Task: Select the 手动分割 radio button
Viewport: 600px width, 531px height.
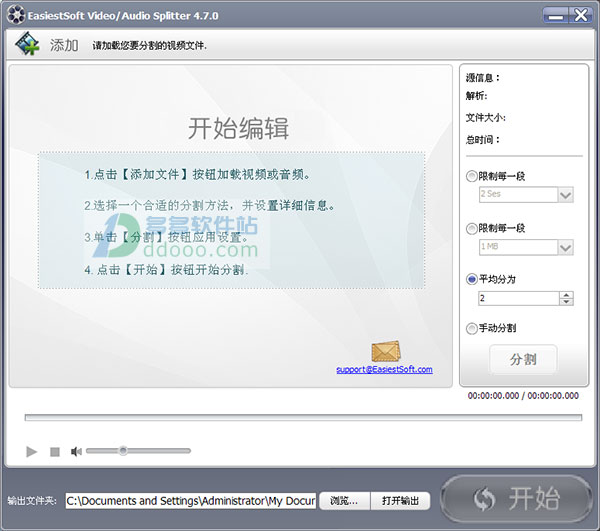Action: pos(471,328)
